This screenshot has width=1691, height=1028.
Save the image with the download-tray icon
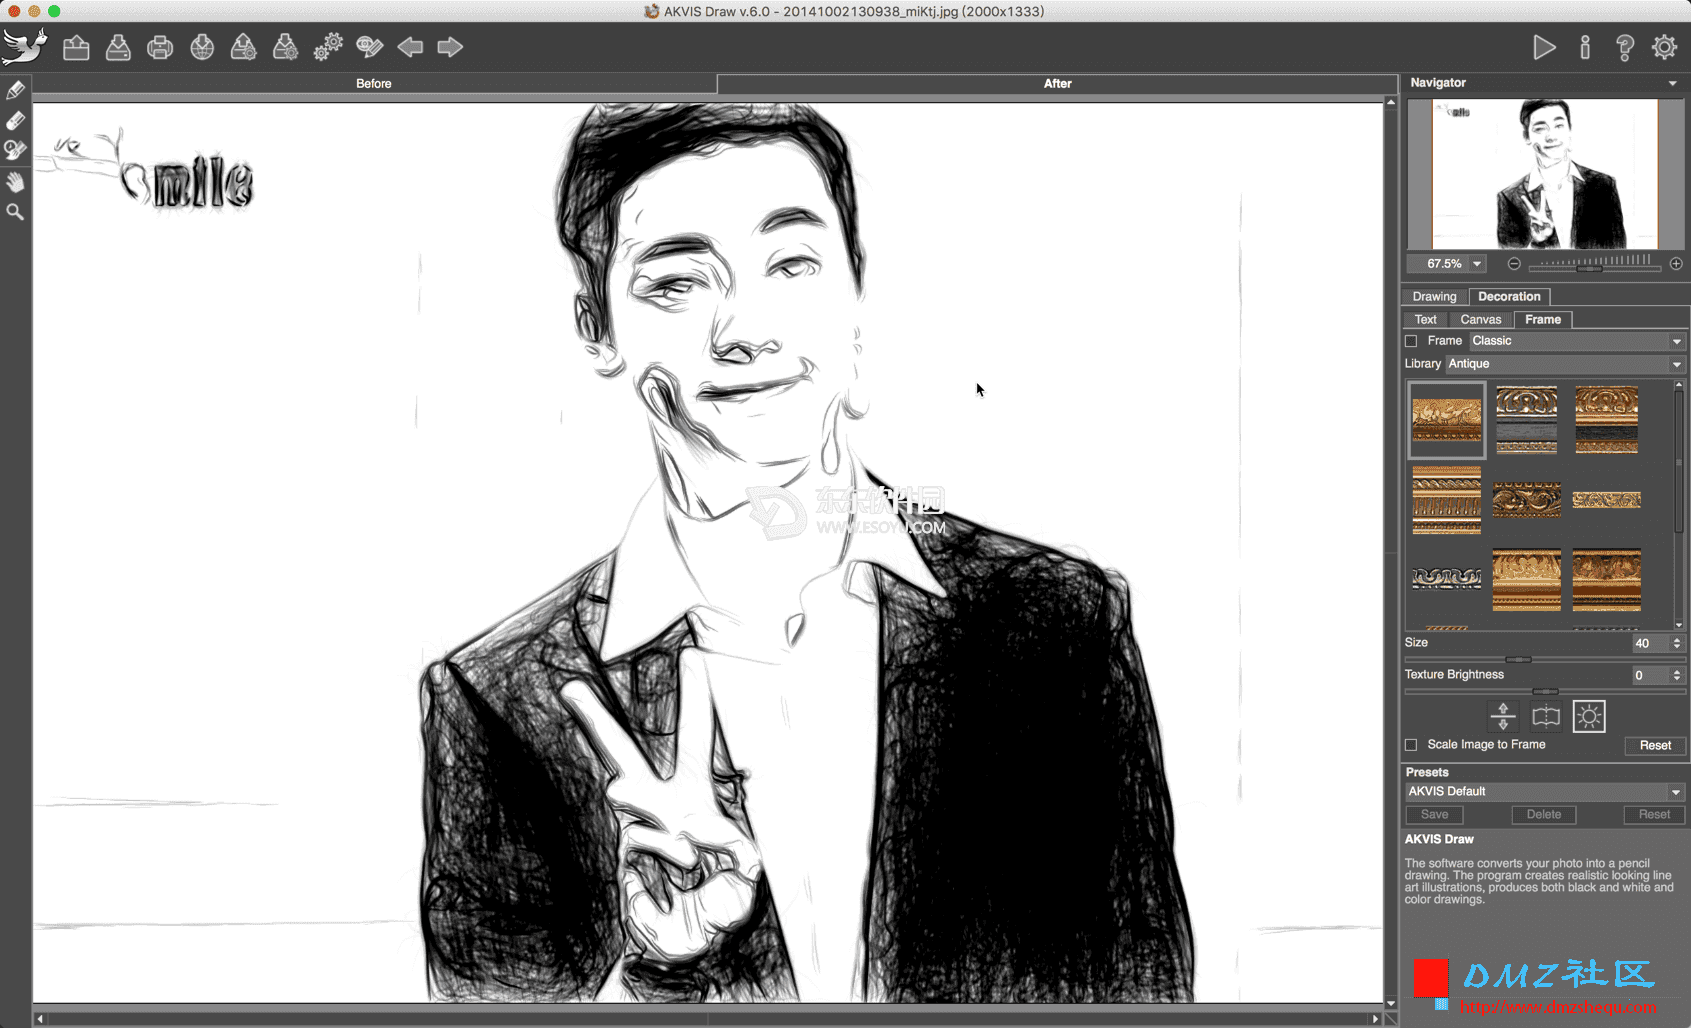pyautogui.click(x=118, y=47)
